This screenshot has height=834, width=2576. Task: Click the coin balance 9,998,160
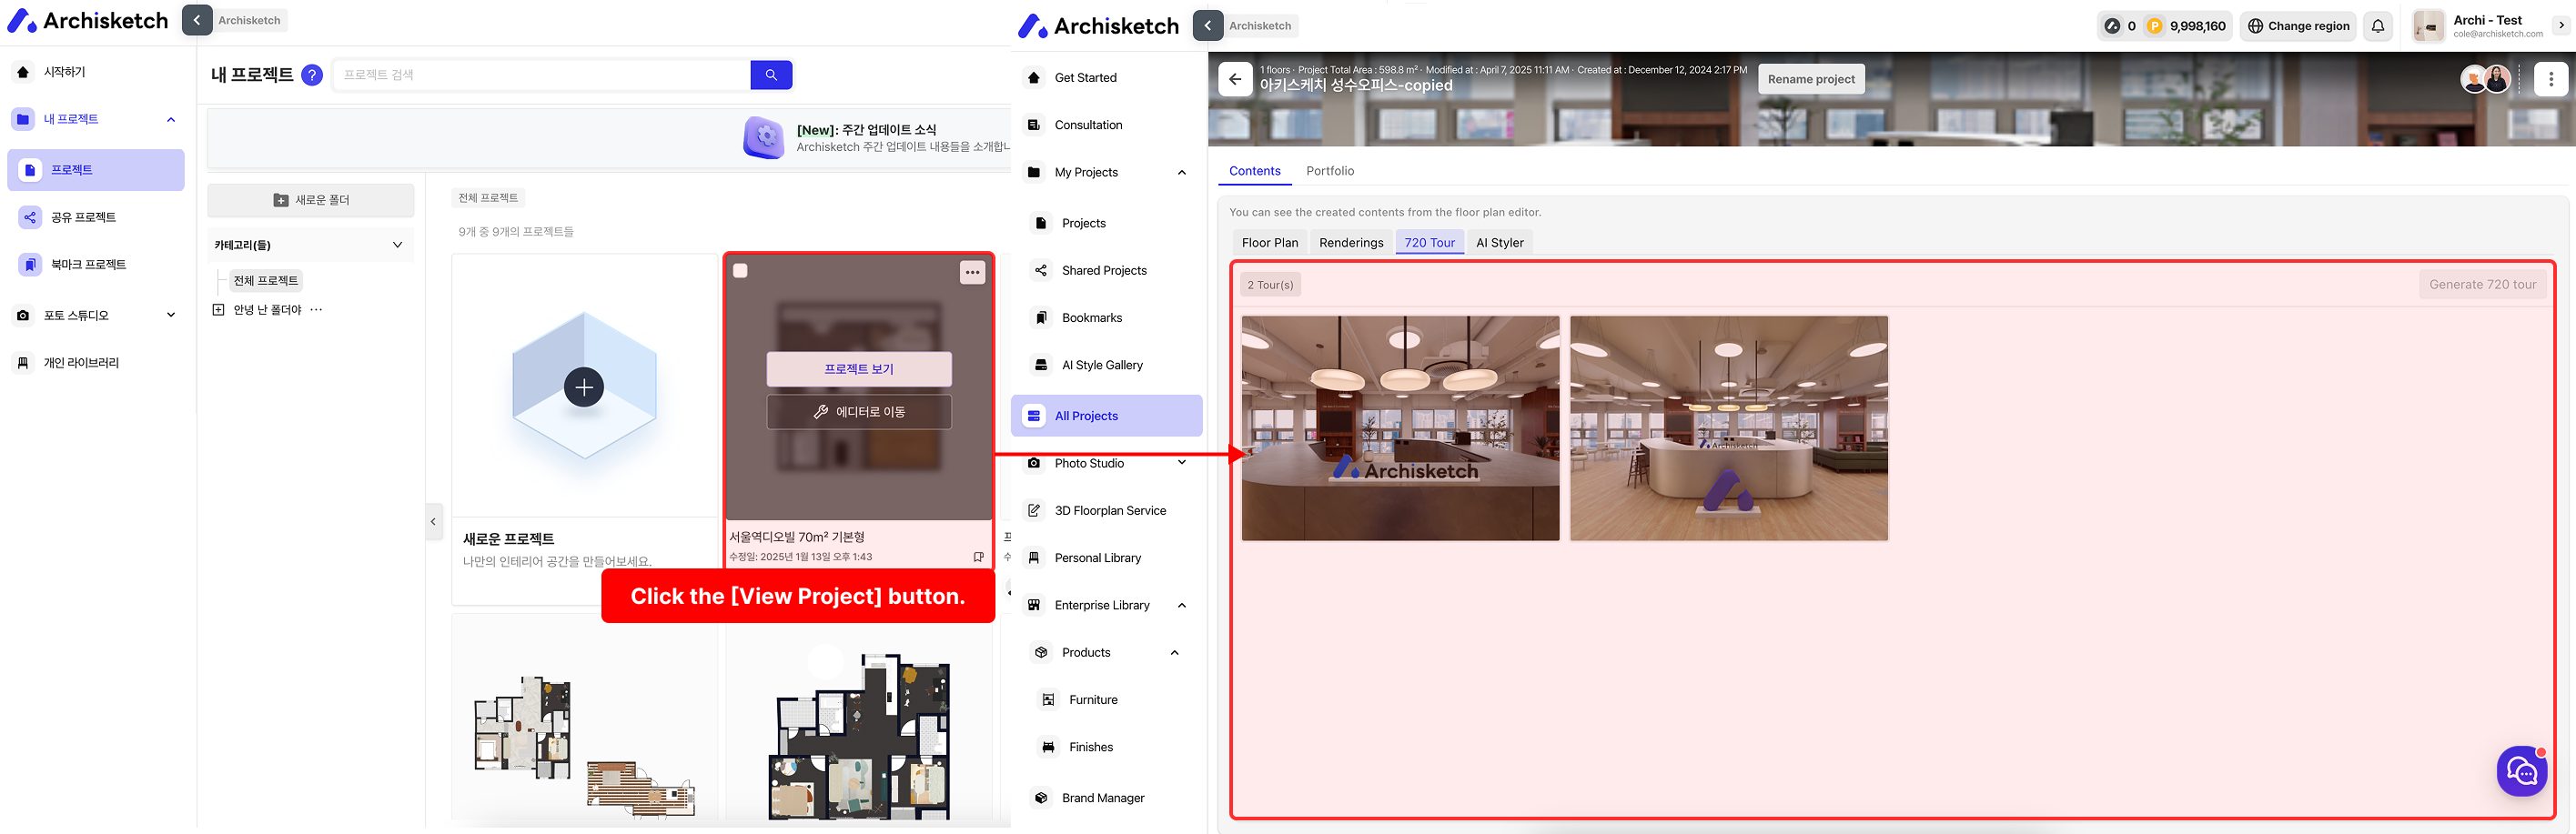2187,26
